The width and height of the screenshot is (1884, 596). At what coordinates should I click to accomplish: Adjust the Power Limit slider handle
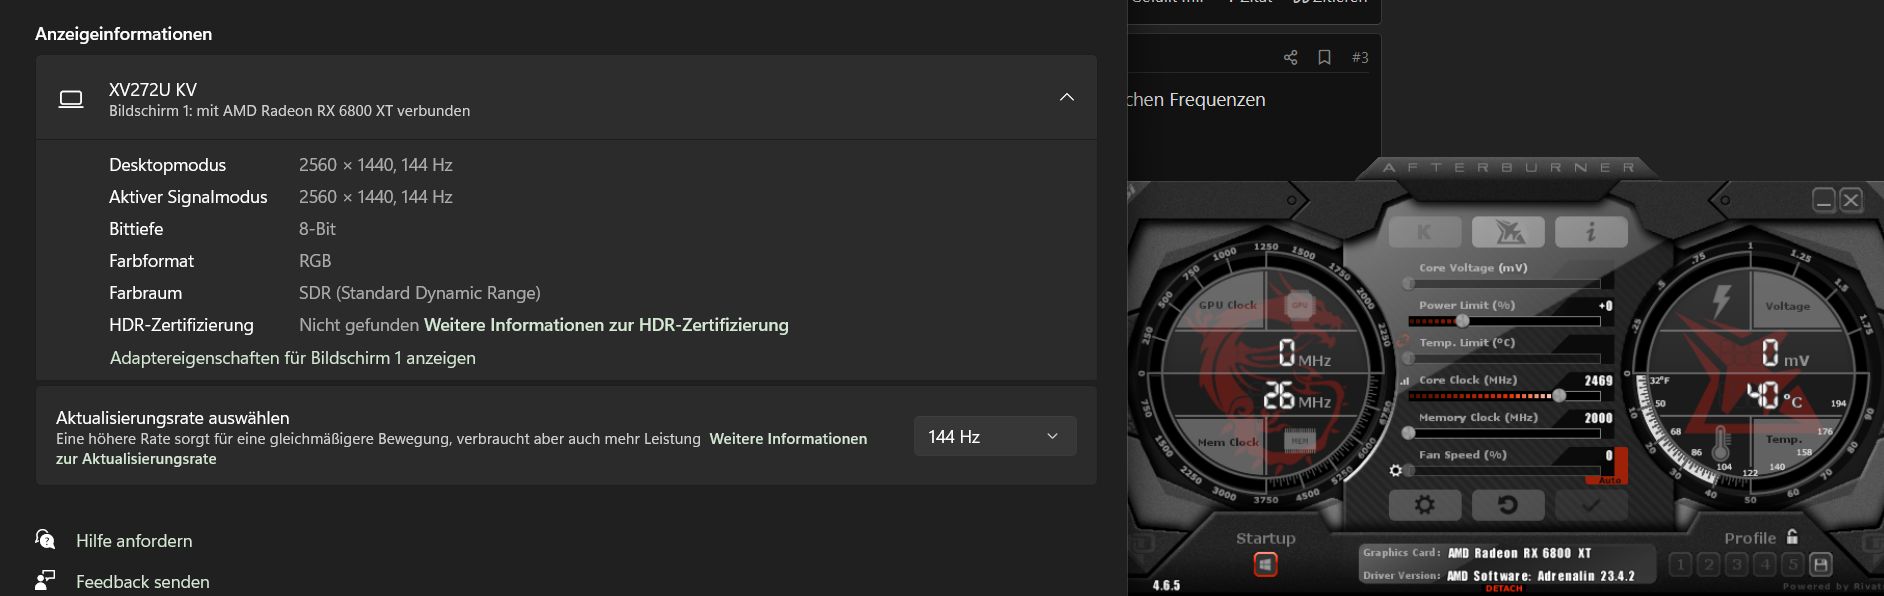[1462, 321]
